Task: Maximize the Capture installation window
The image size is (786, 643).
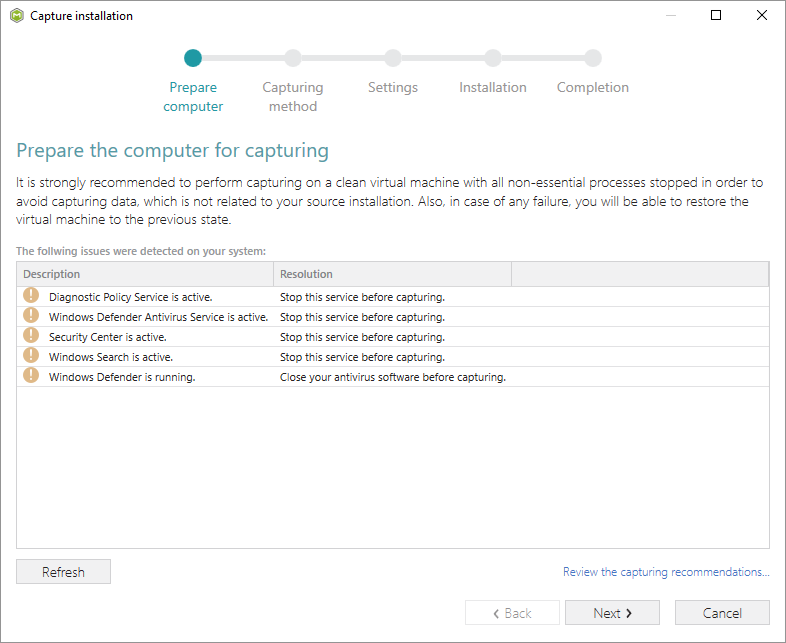Action: tap(716, 15)
